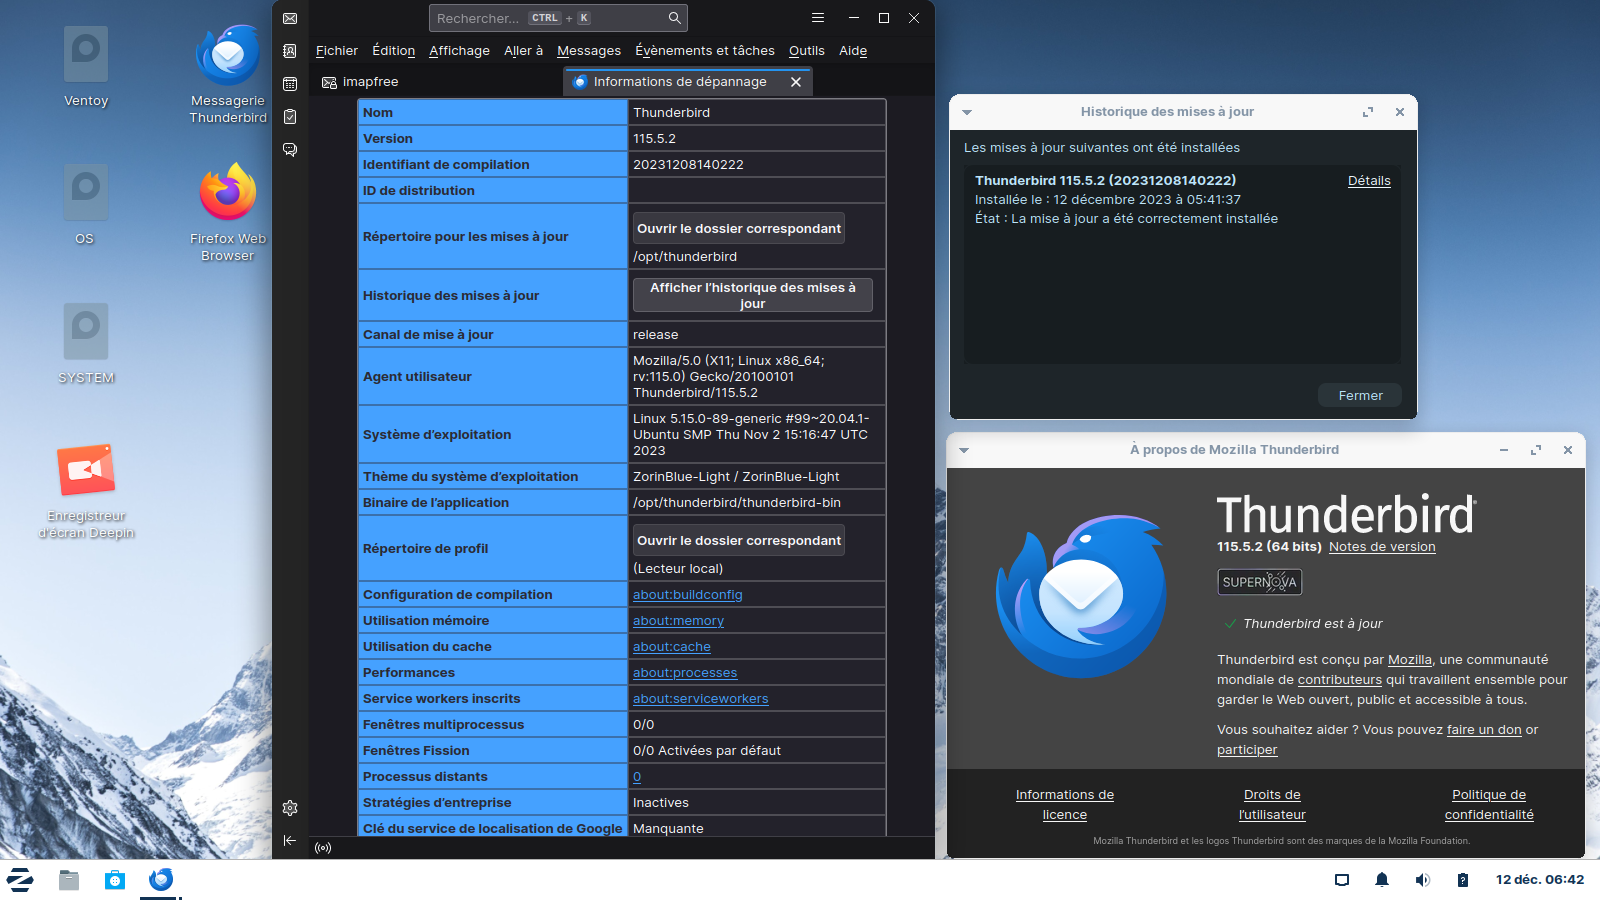
Task: Open Politique de confidentialité link
Action: click(x=1489, y=805)
